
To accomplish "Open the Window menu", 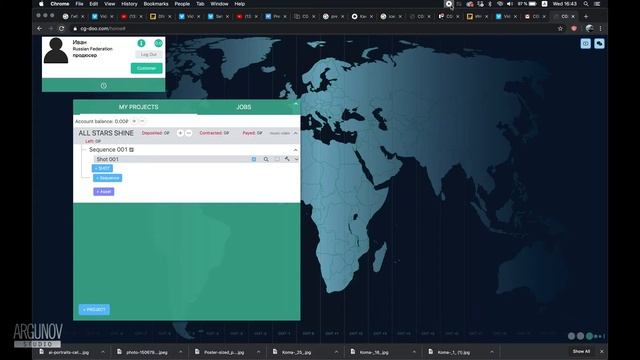I will click(x=219, y=4).
